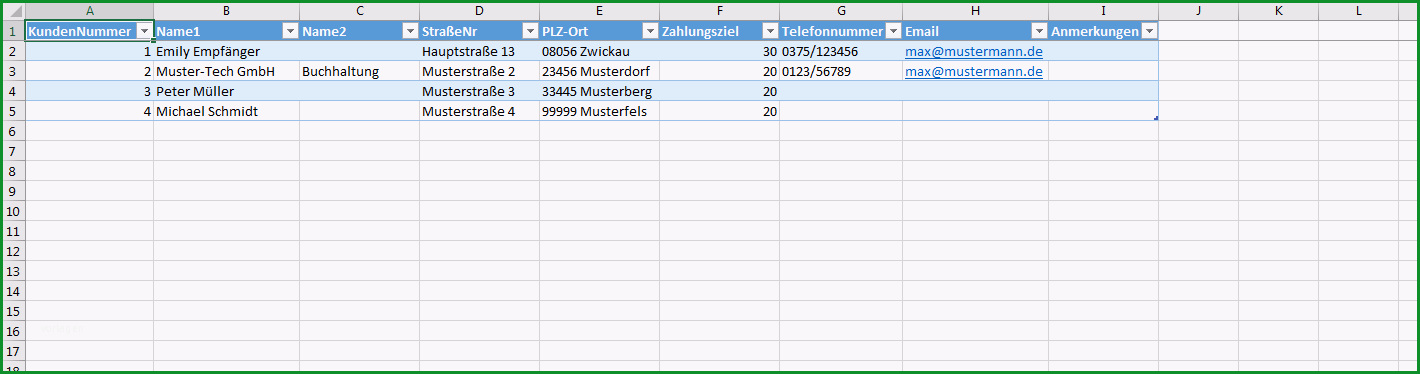This screenshot has height=374, width=1420.
Task: Select the cell Emily Empfänger
Action: (226, 51)
